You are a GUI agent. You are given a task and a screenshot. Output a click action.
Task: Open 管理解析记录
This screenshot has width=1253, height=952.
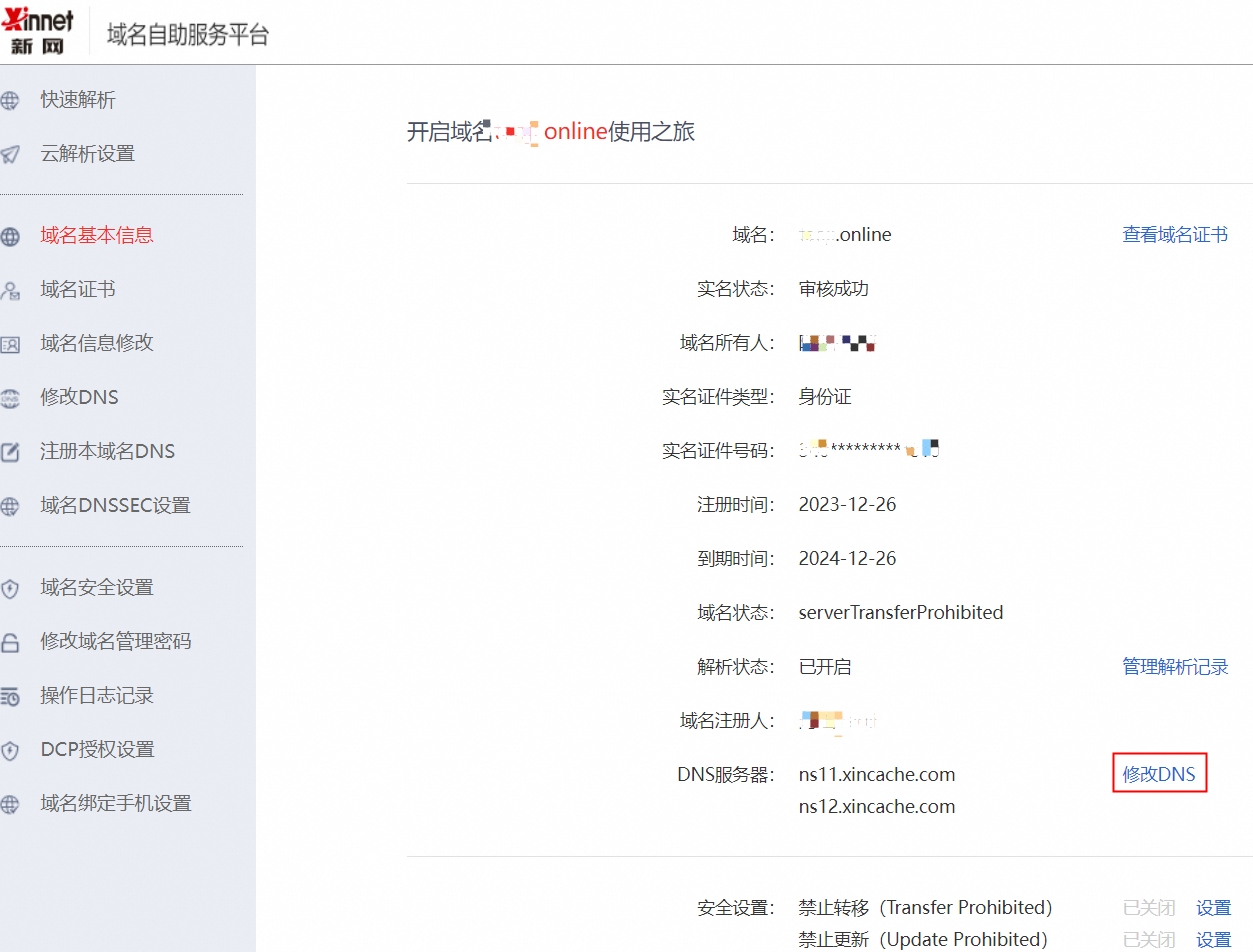1174,666
